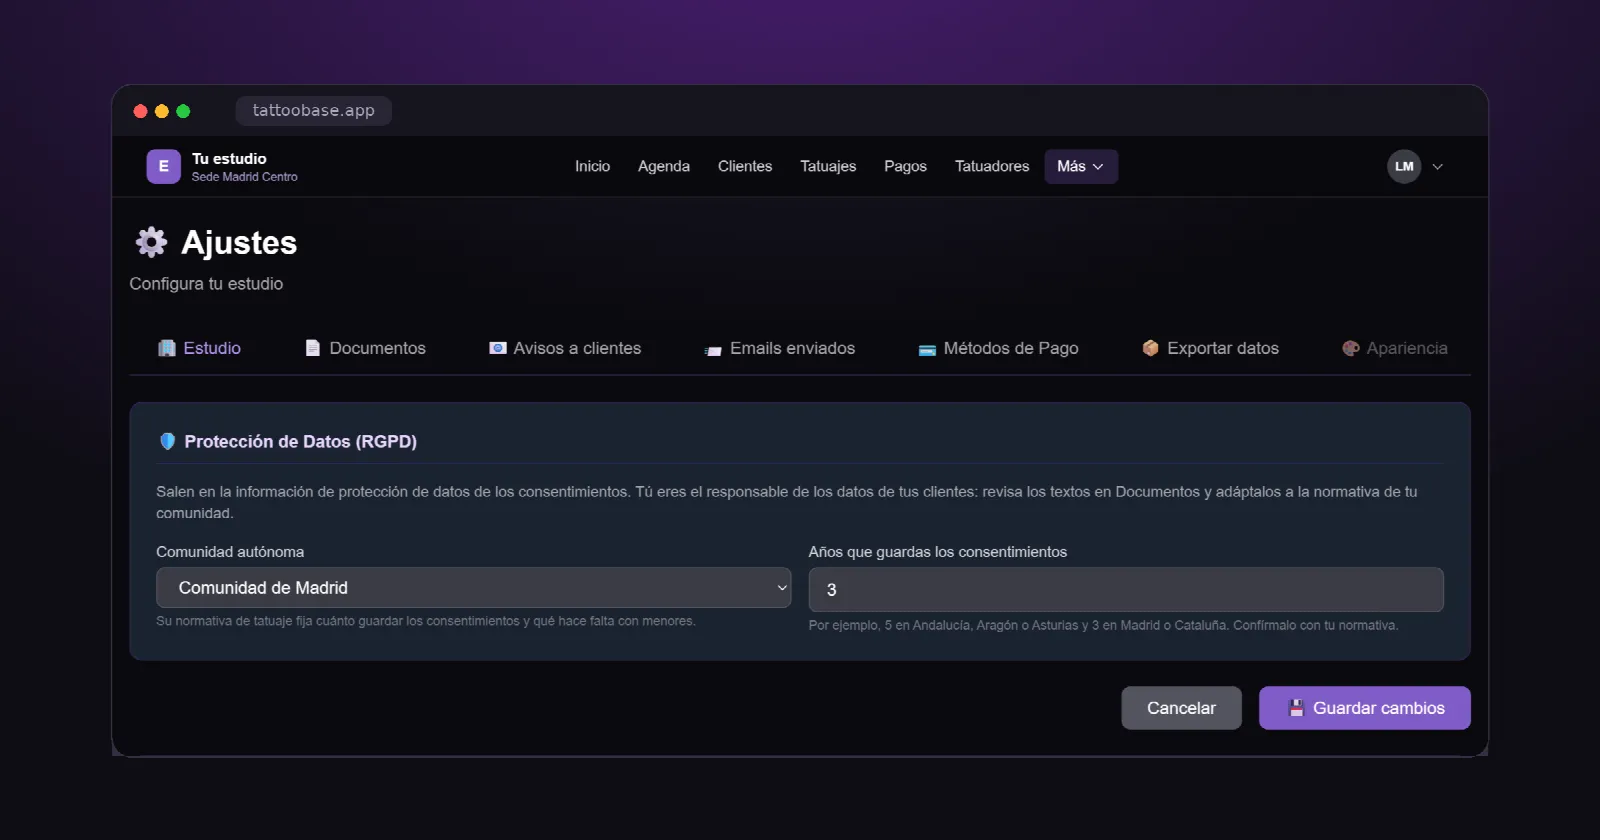The width and height of the screenshot is (1600, 840).
Task: Click the credit card icon beside Métodos de Pago
Action: point(927,350)
